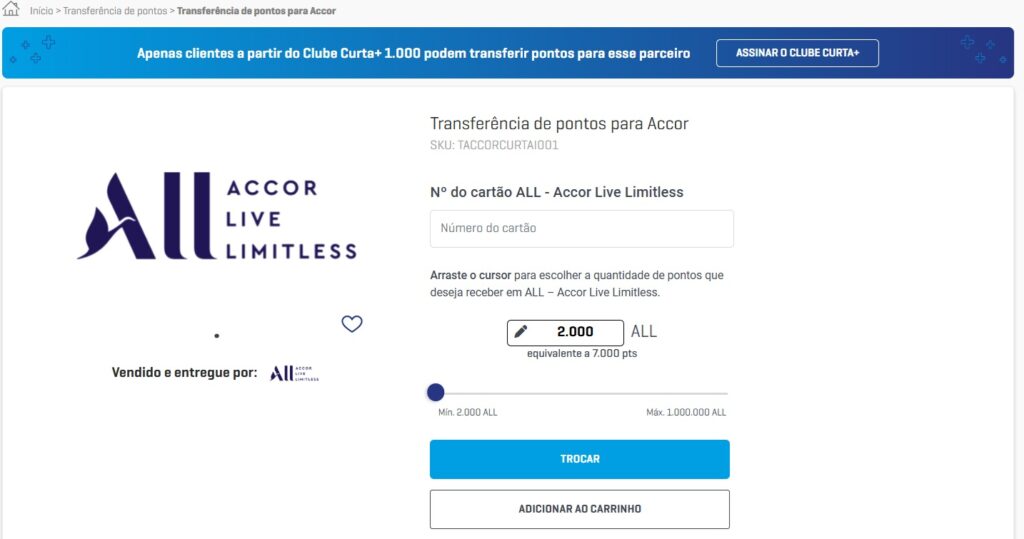The width and height of the screenshot is (1024, 539).
Task: Click the slider track near the maximum end
Action: click(715, 394)
